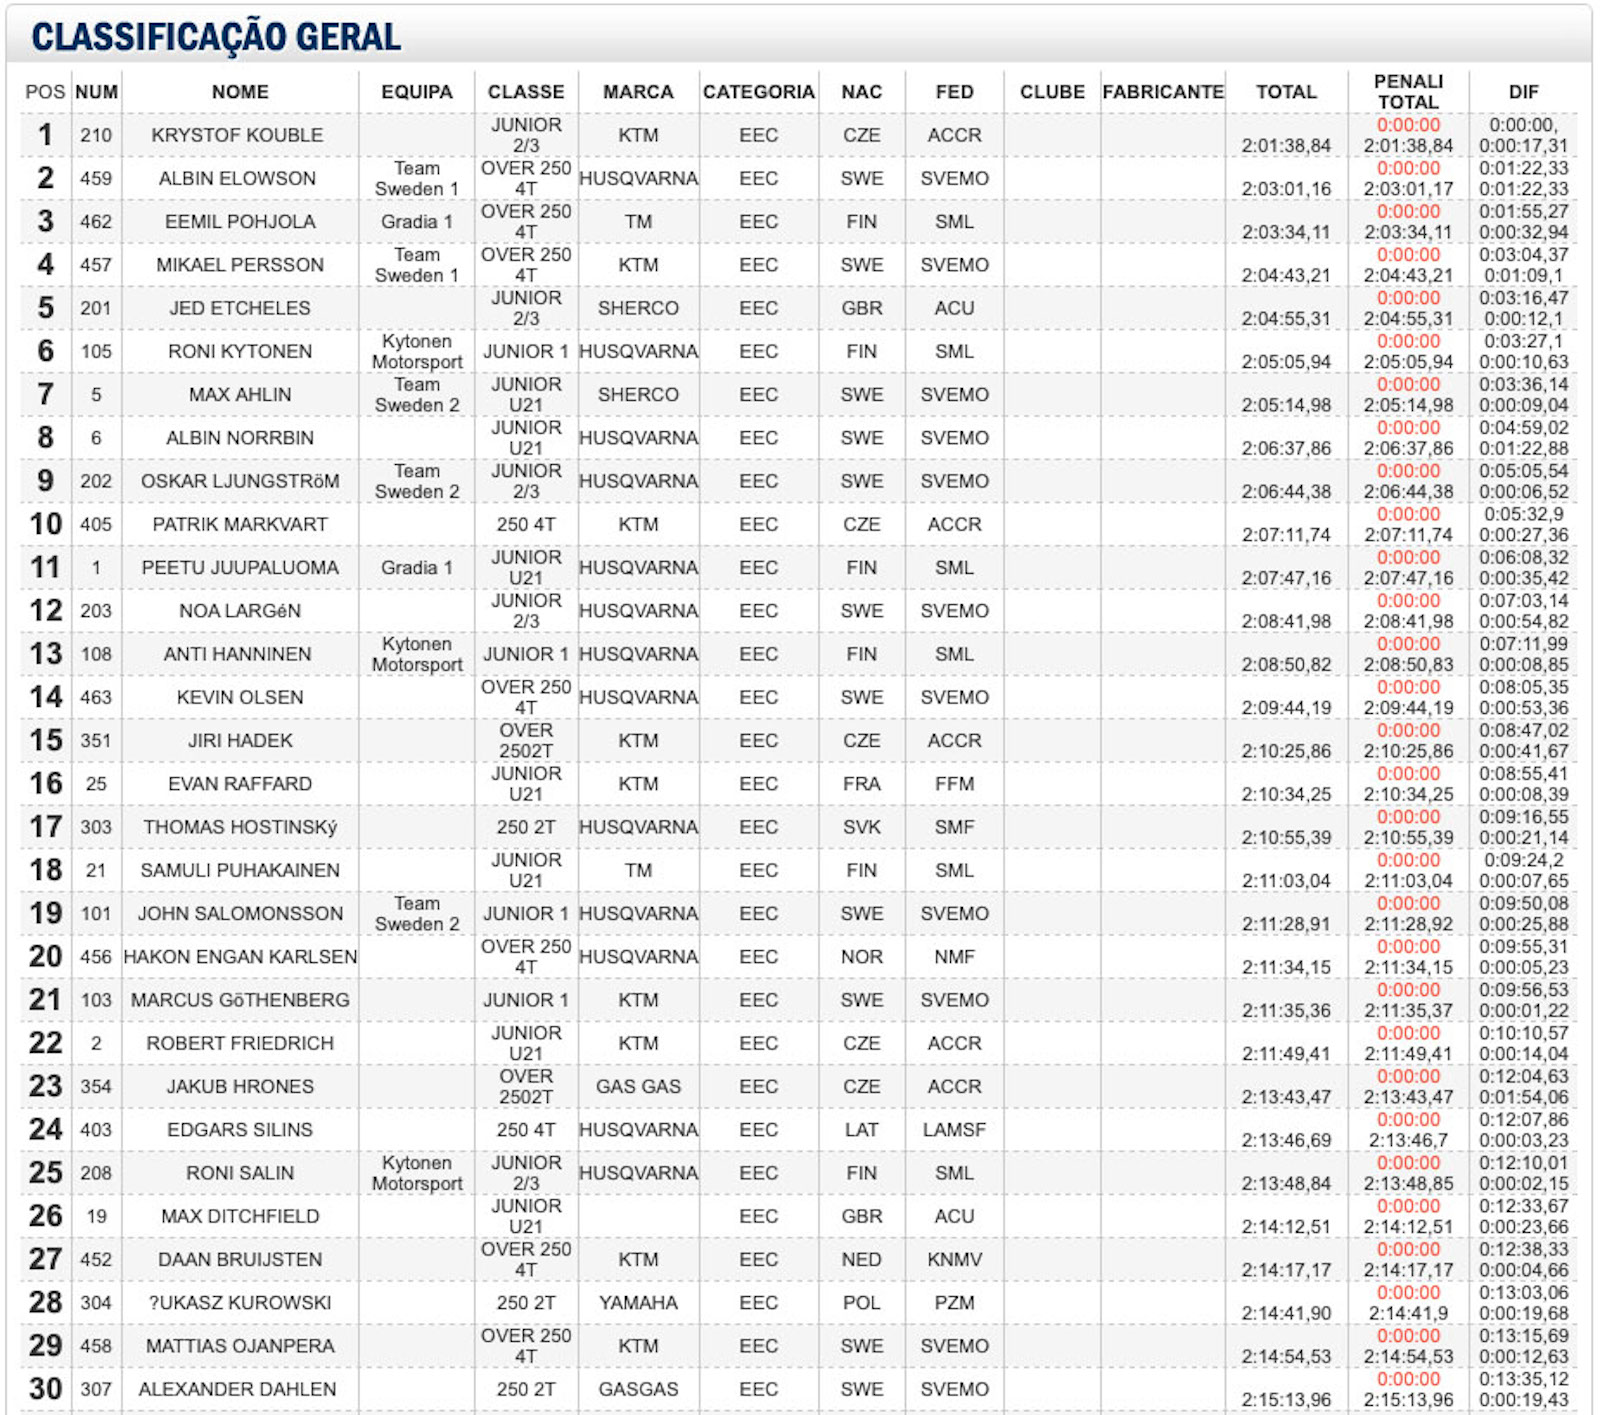Select rider name RONI KYTONEN
Image resolution: width=1600 pixels, height=1415 pixels.
click(240, 351)
